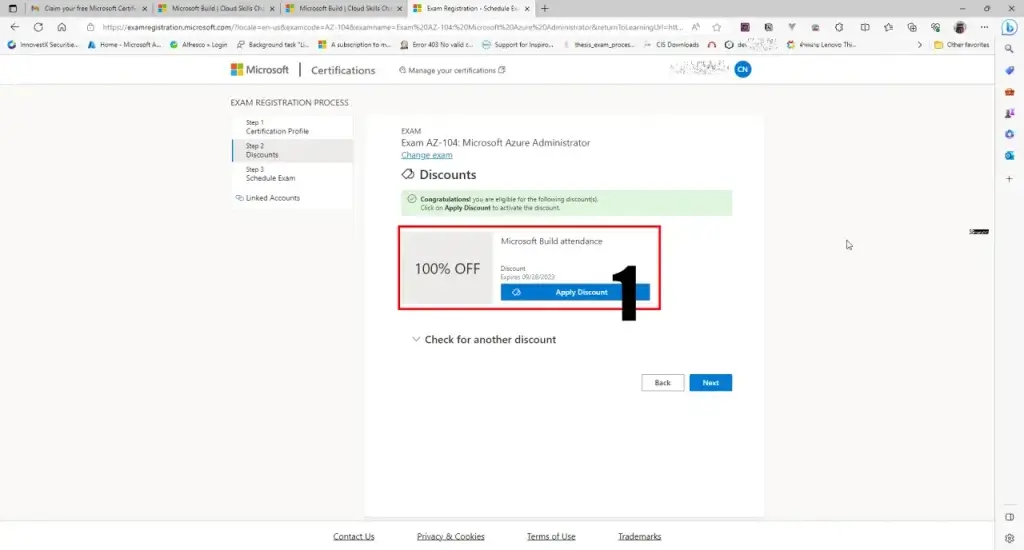This screenshot has width=1024, height=550.
Task: Click the address bar URL field
Action: (392, 27)
